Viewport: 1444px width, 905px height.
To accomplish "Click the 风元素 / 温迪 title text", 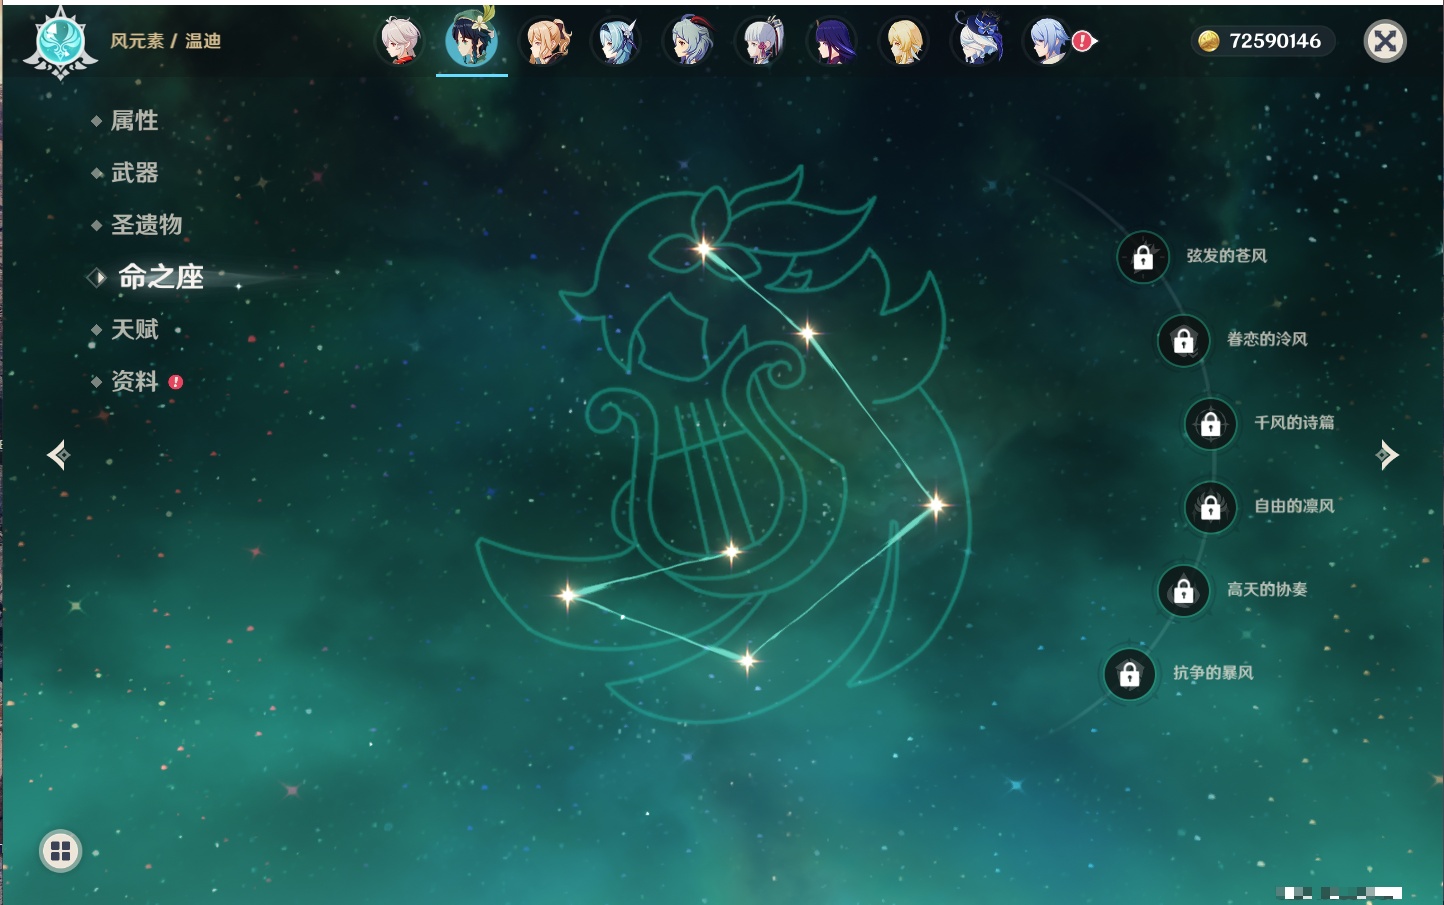I will pyautogui.click(x=165, y=41).
